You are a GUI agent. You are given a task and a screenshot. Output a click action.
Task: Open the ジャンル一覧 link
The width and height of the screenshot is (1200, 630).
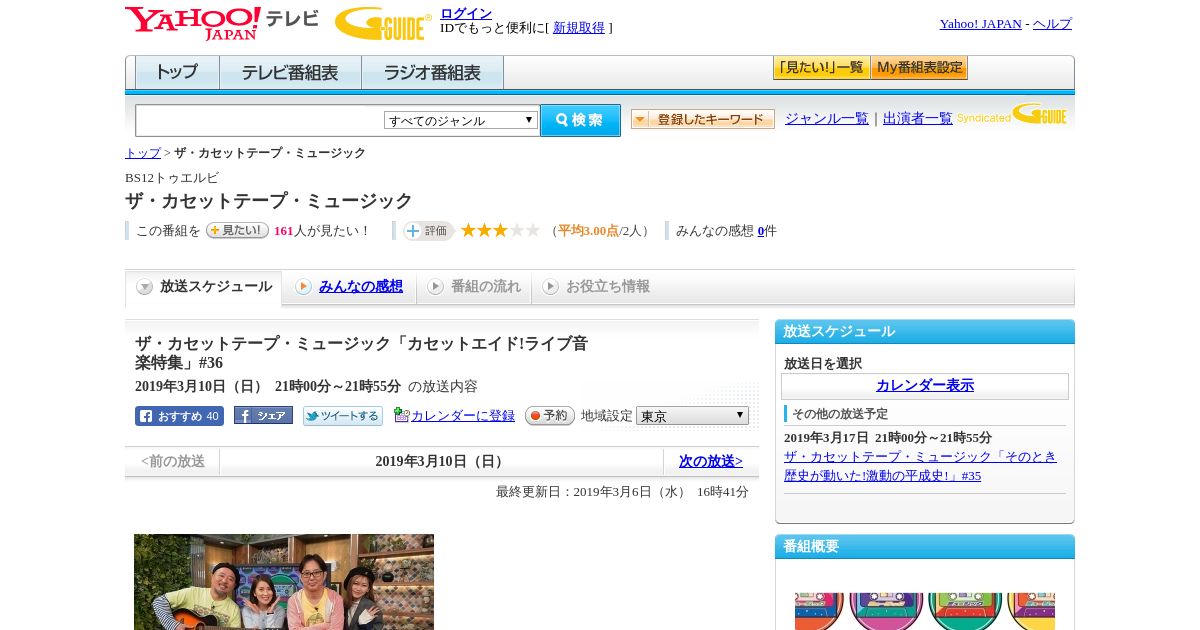click(826, 118)
